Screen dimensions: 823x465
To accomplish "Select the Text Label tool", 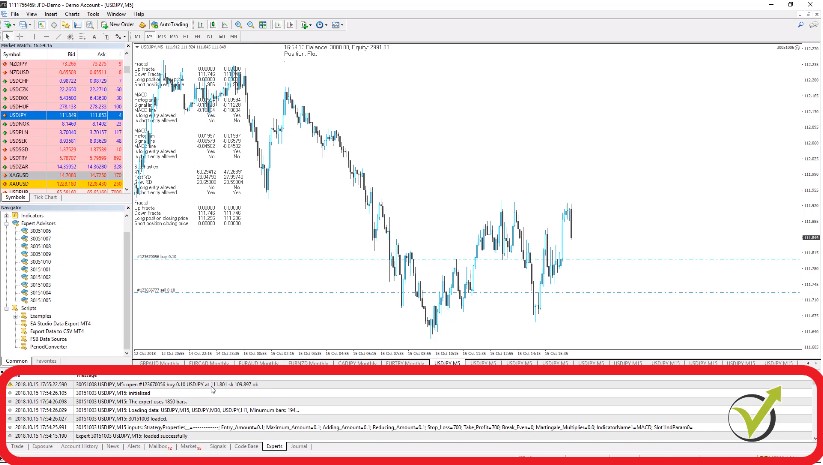I will [x=107, y=37].
